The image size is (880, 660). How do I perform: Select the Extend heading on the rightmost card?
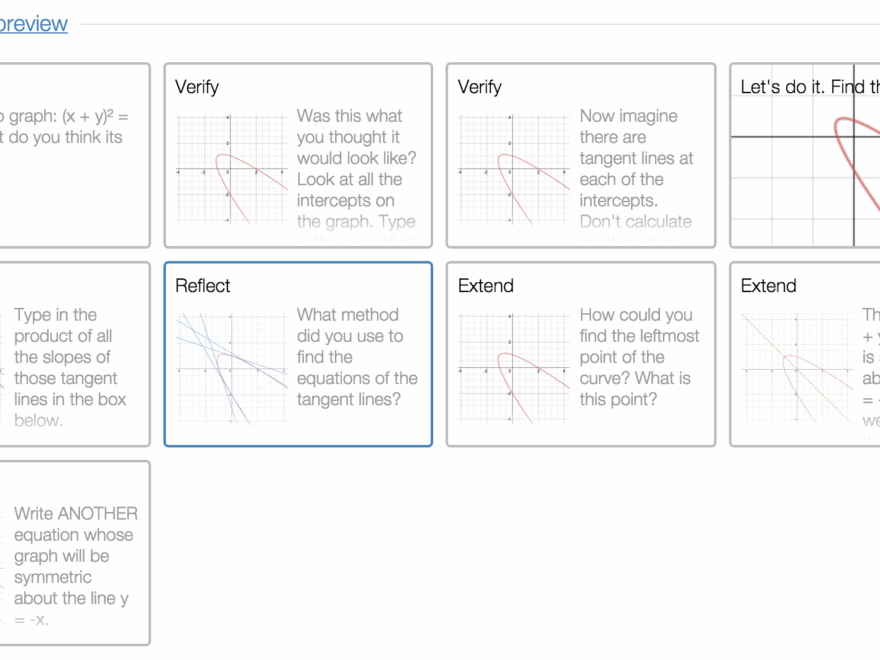[x=769, y=286]
